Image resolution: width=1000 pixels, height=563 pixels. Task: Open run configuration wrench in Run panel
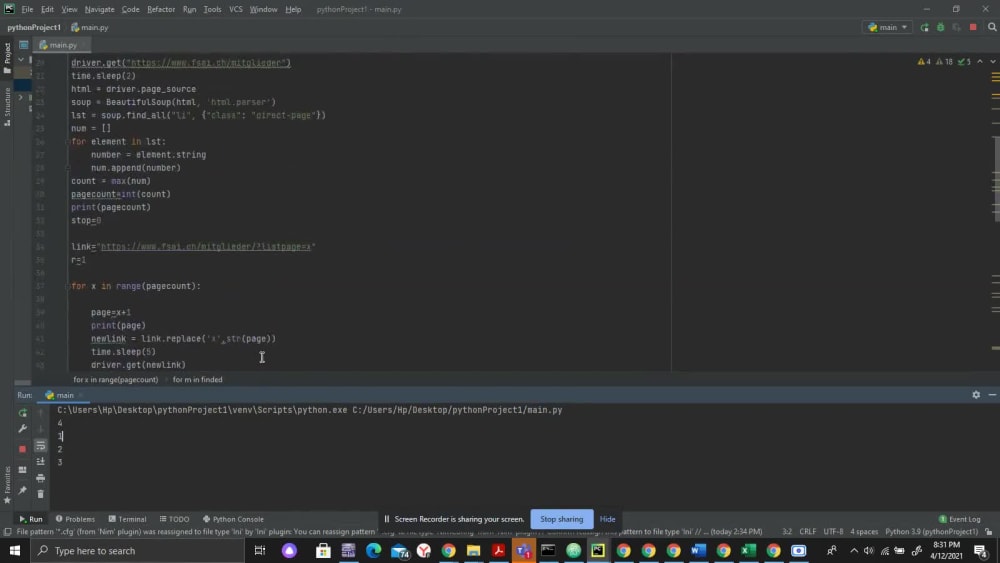point(23,428)
